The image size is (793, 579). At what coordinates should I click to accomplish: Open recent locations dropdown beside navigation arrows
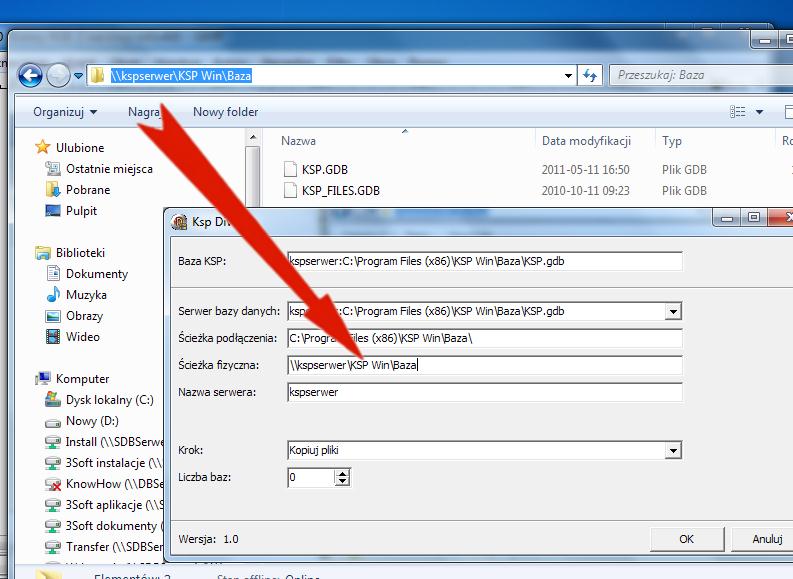click(78, 76)
